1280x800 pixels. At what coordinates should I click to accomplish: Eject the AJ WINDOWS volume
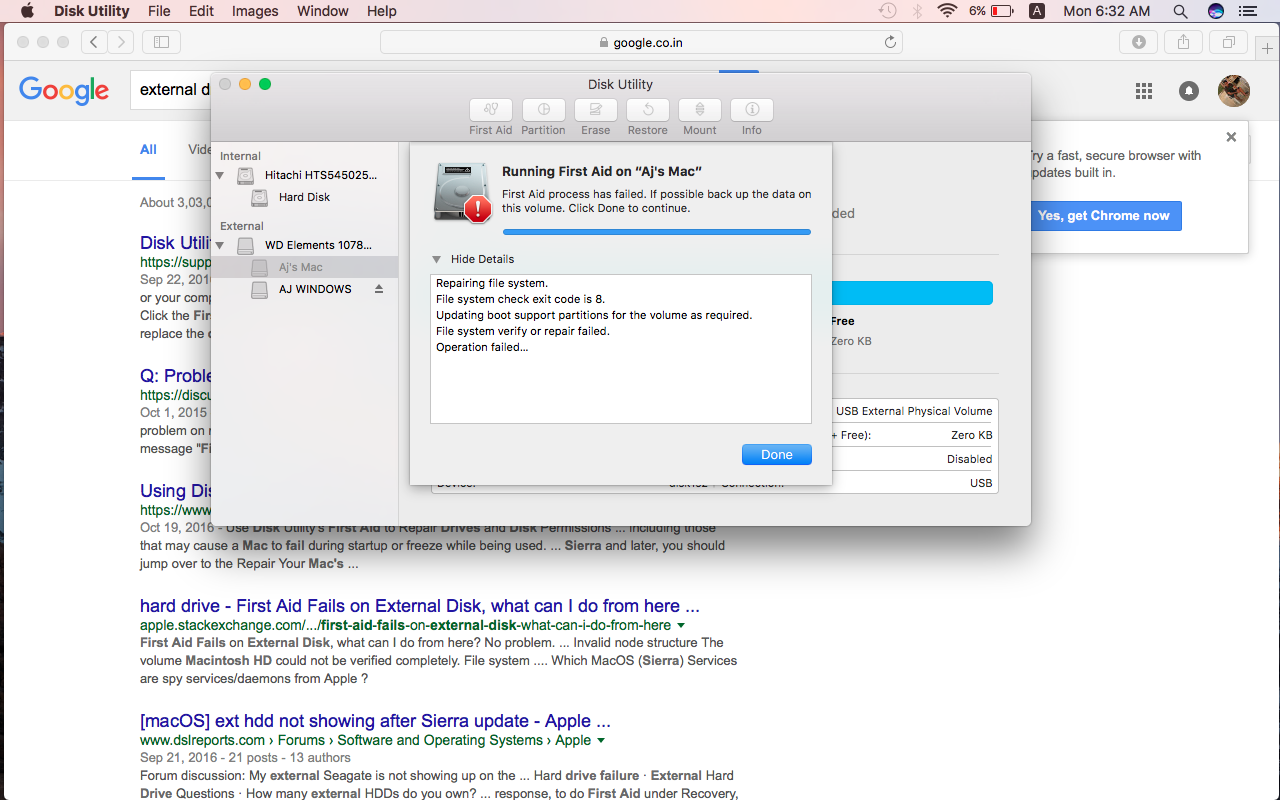coord(379,289)
